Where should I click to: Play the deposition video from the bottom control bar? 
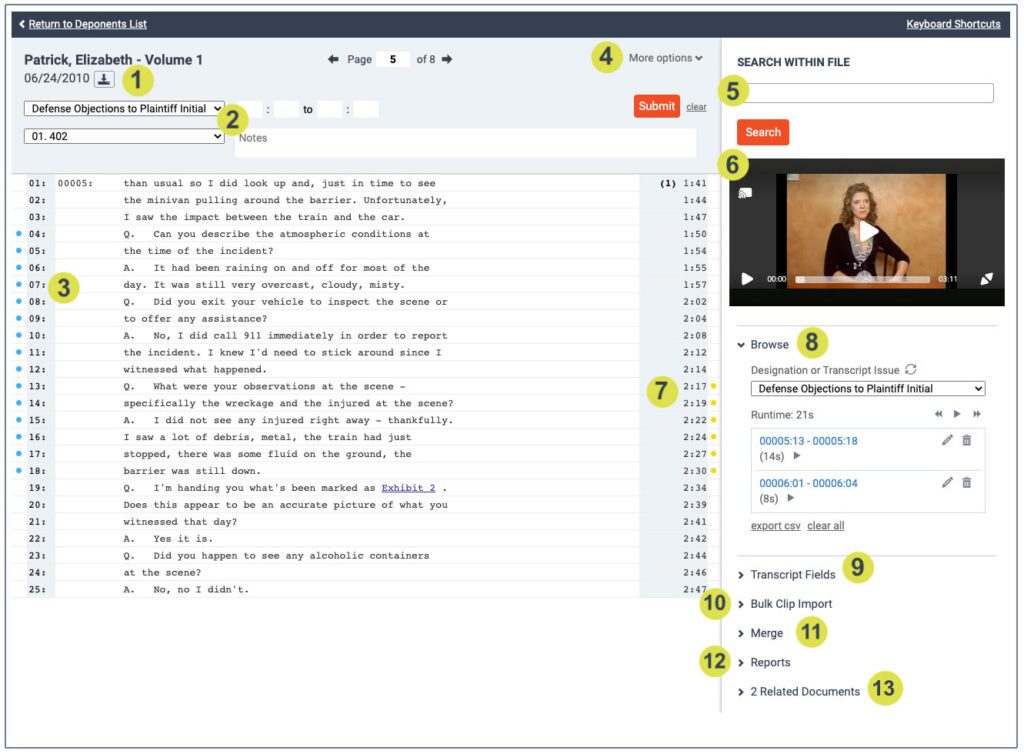click(x=747, y=279)
